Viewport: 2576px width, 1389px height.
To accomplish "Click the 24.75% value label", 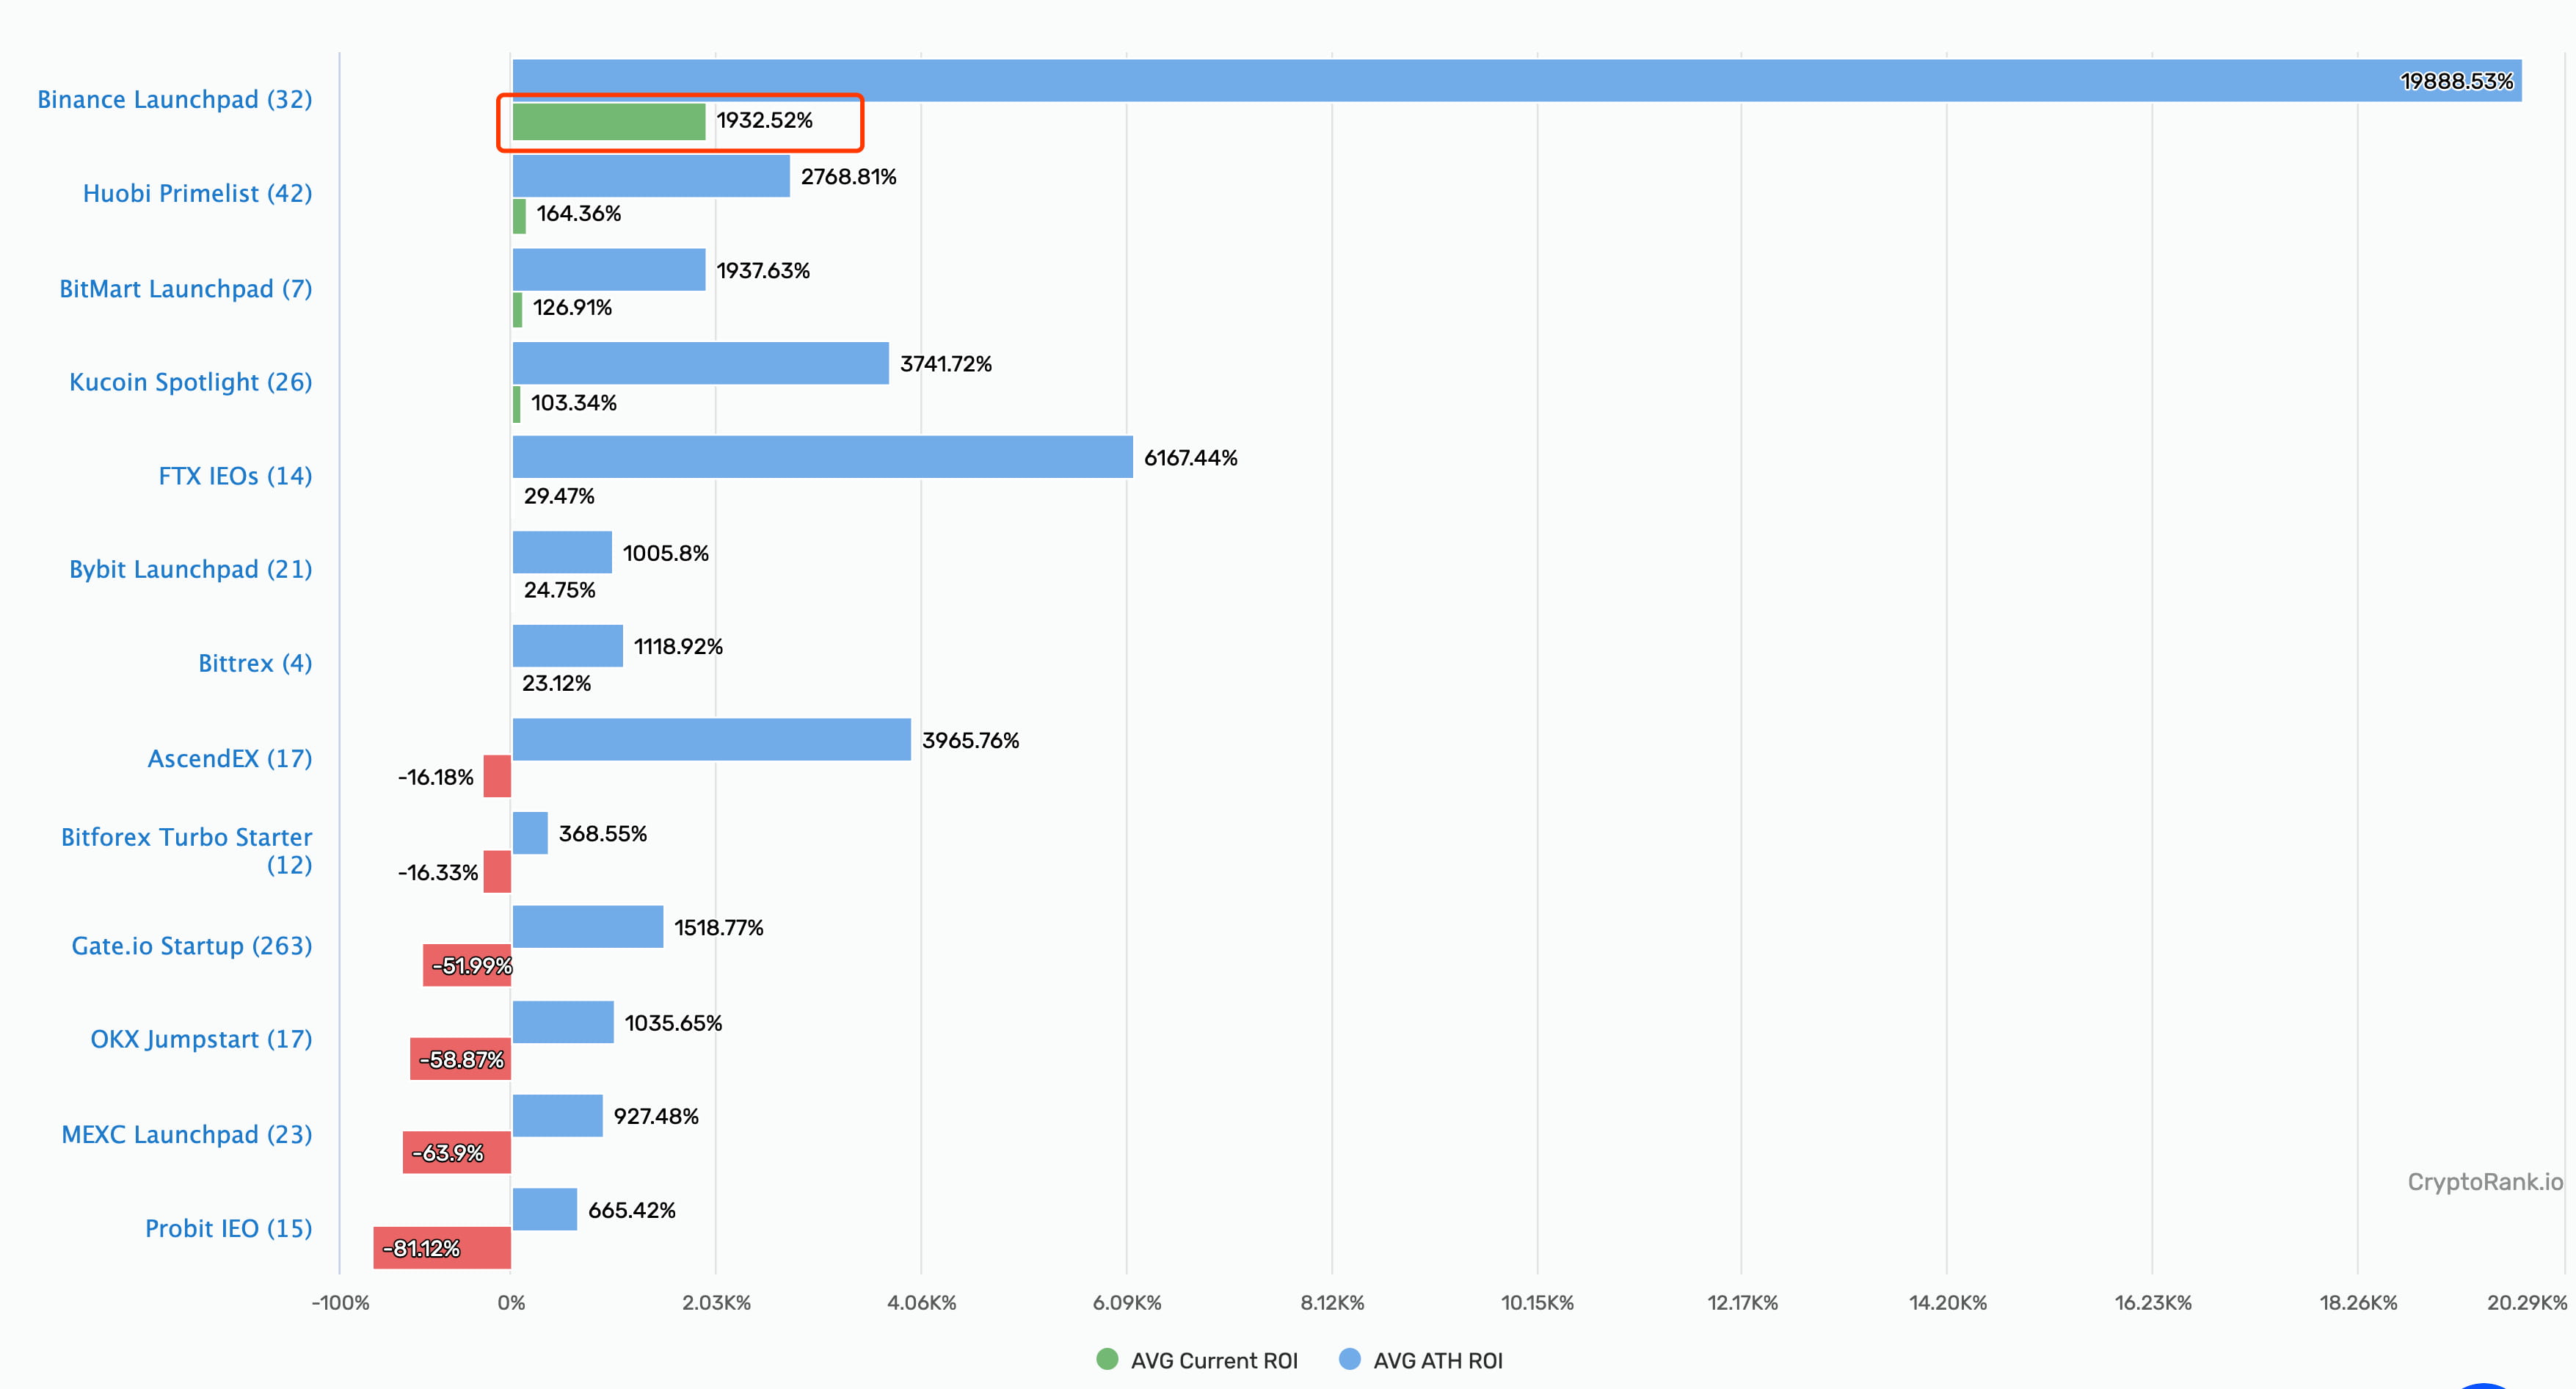I will coord(559,590).
